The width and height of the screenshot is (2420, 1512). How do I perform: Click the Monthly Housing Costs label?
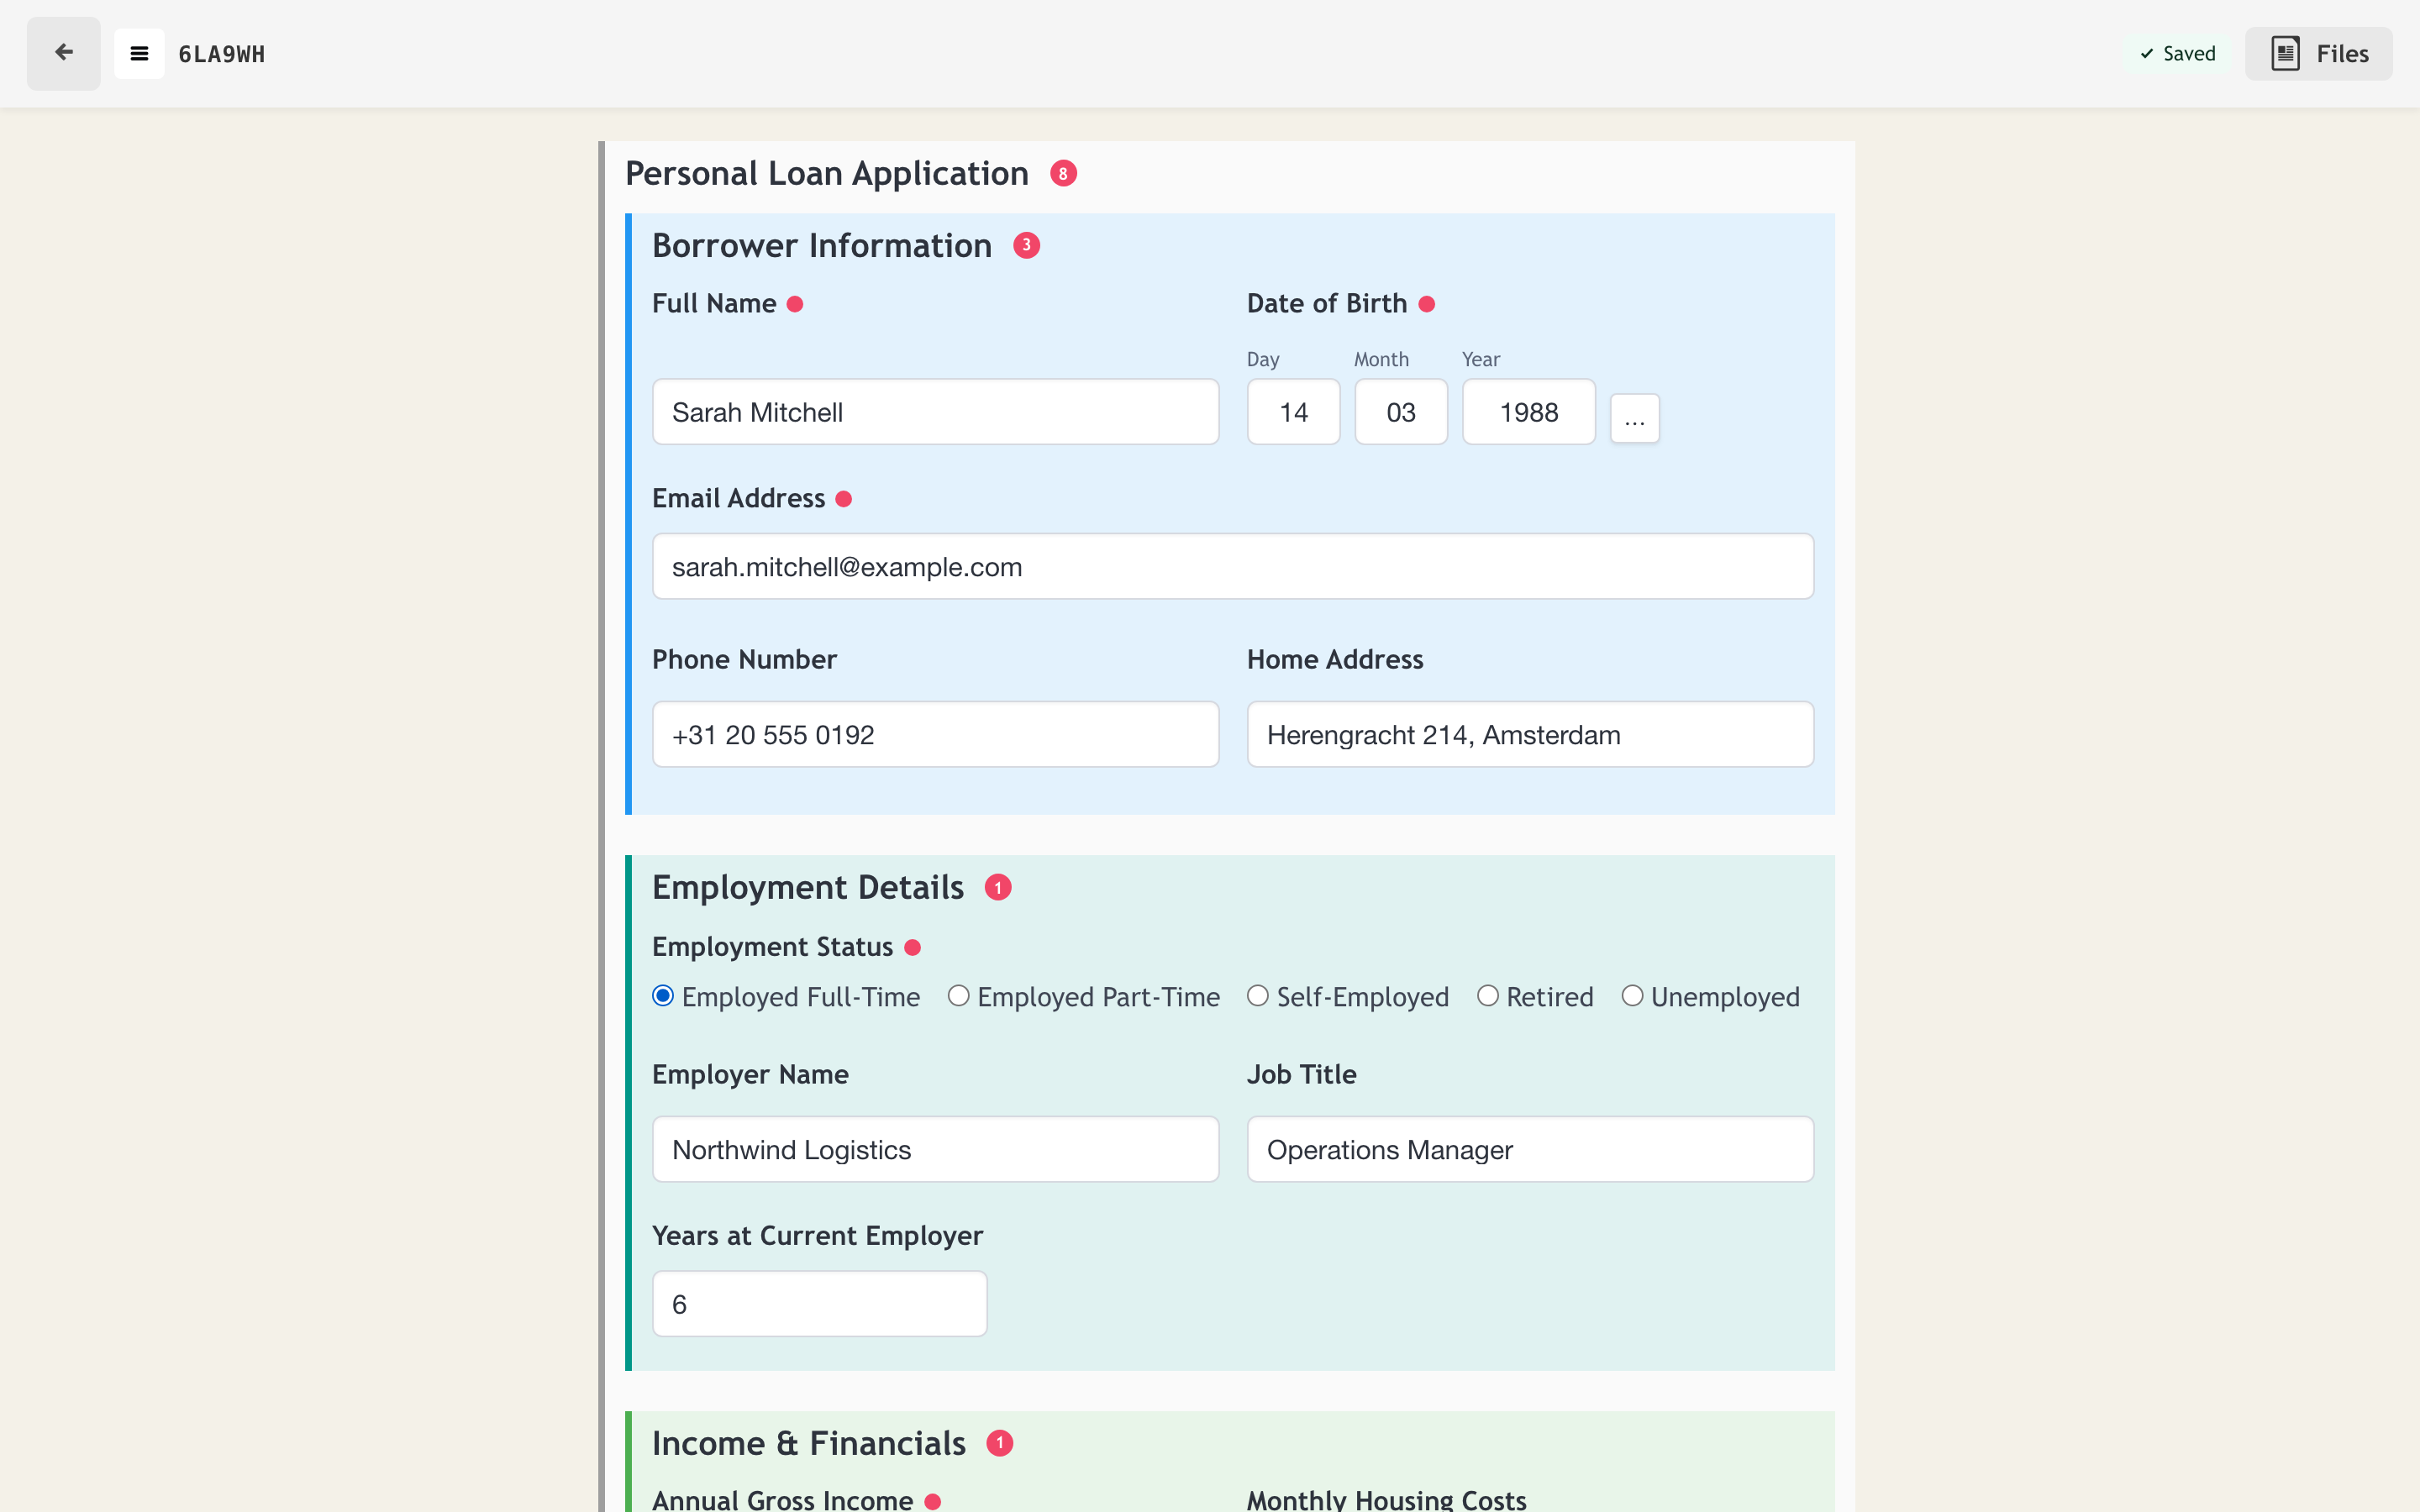pos(1387,1500)
